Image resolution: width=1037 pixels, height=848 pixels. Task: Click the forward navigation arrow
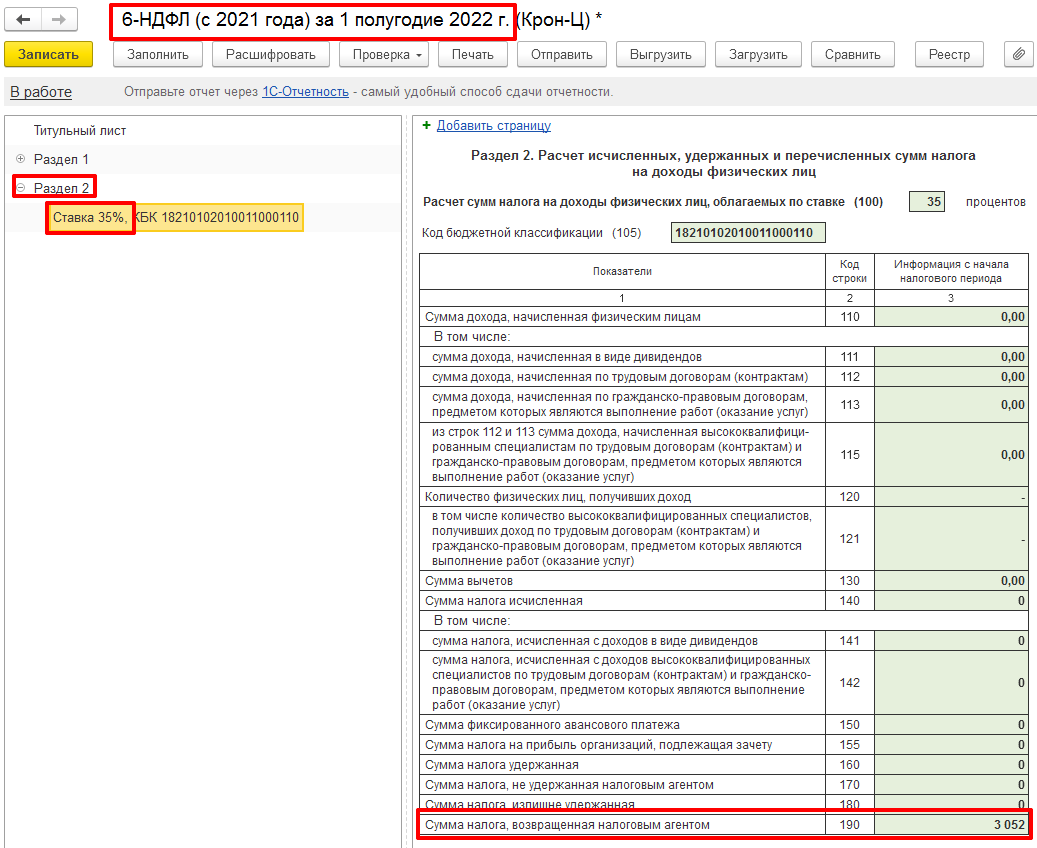coord(58,20)
